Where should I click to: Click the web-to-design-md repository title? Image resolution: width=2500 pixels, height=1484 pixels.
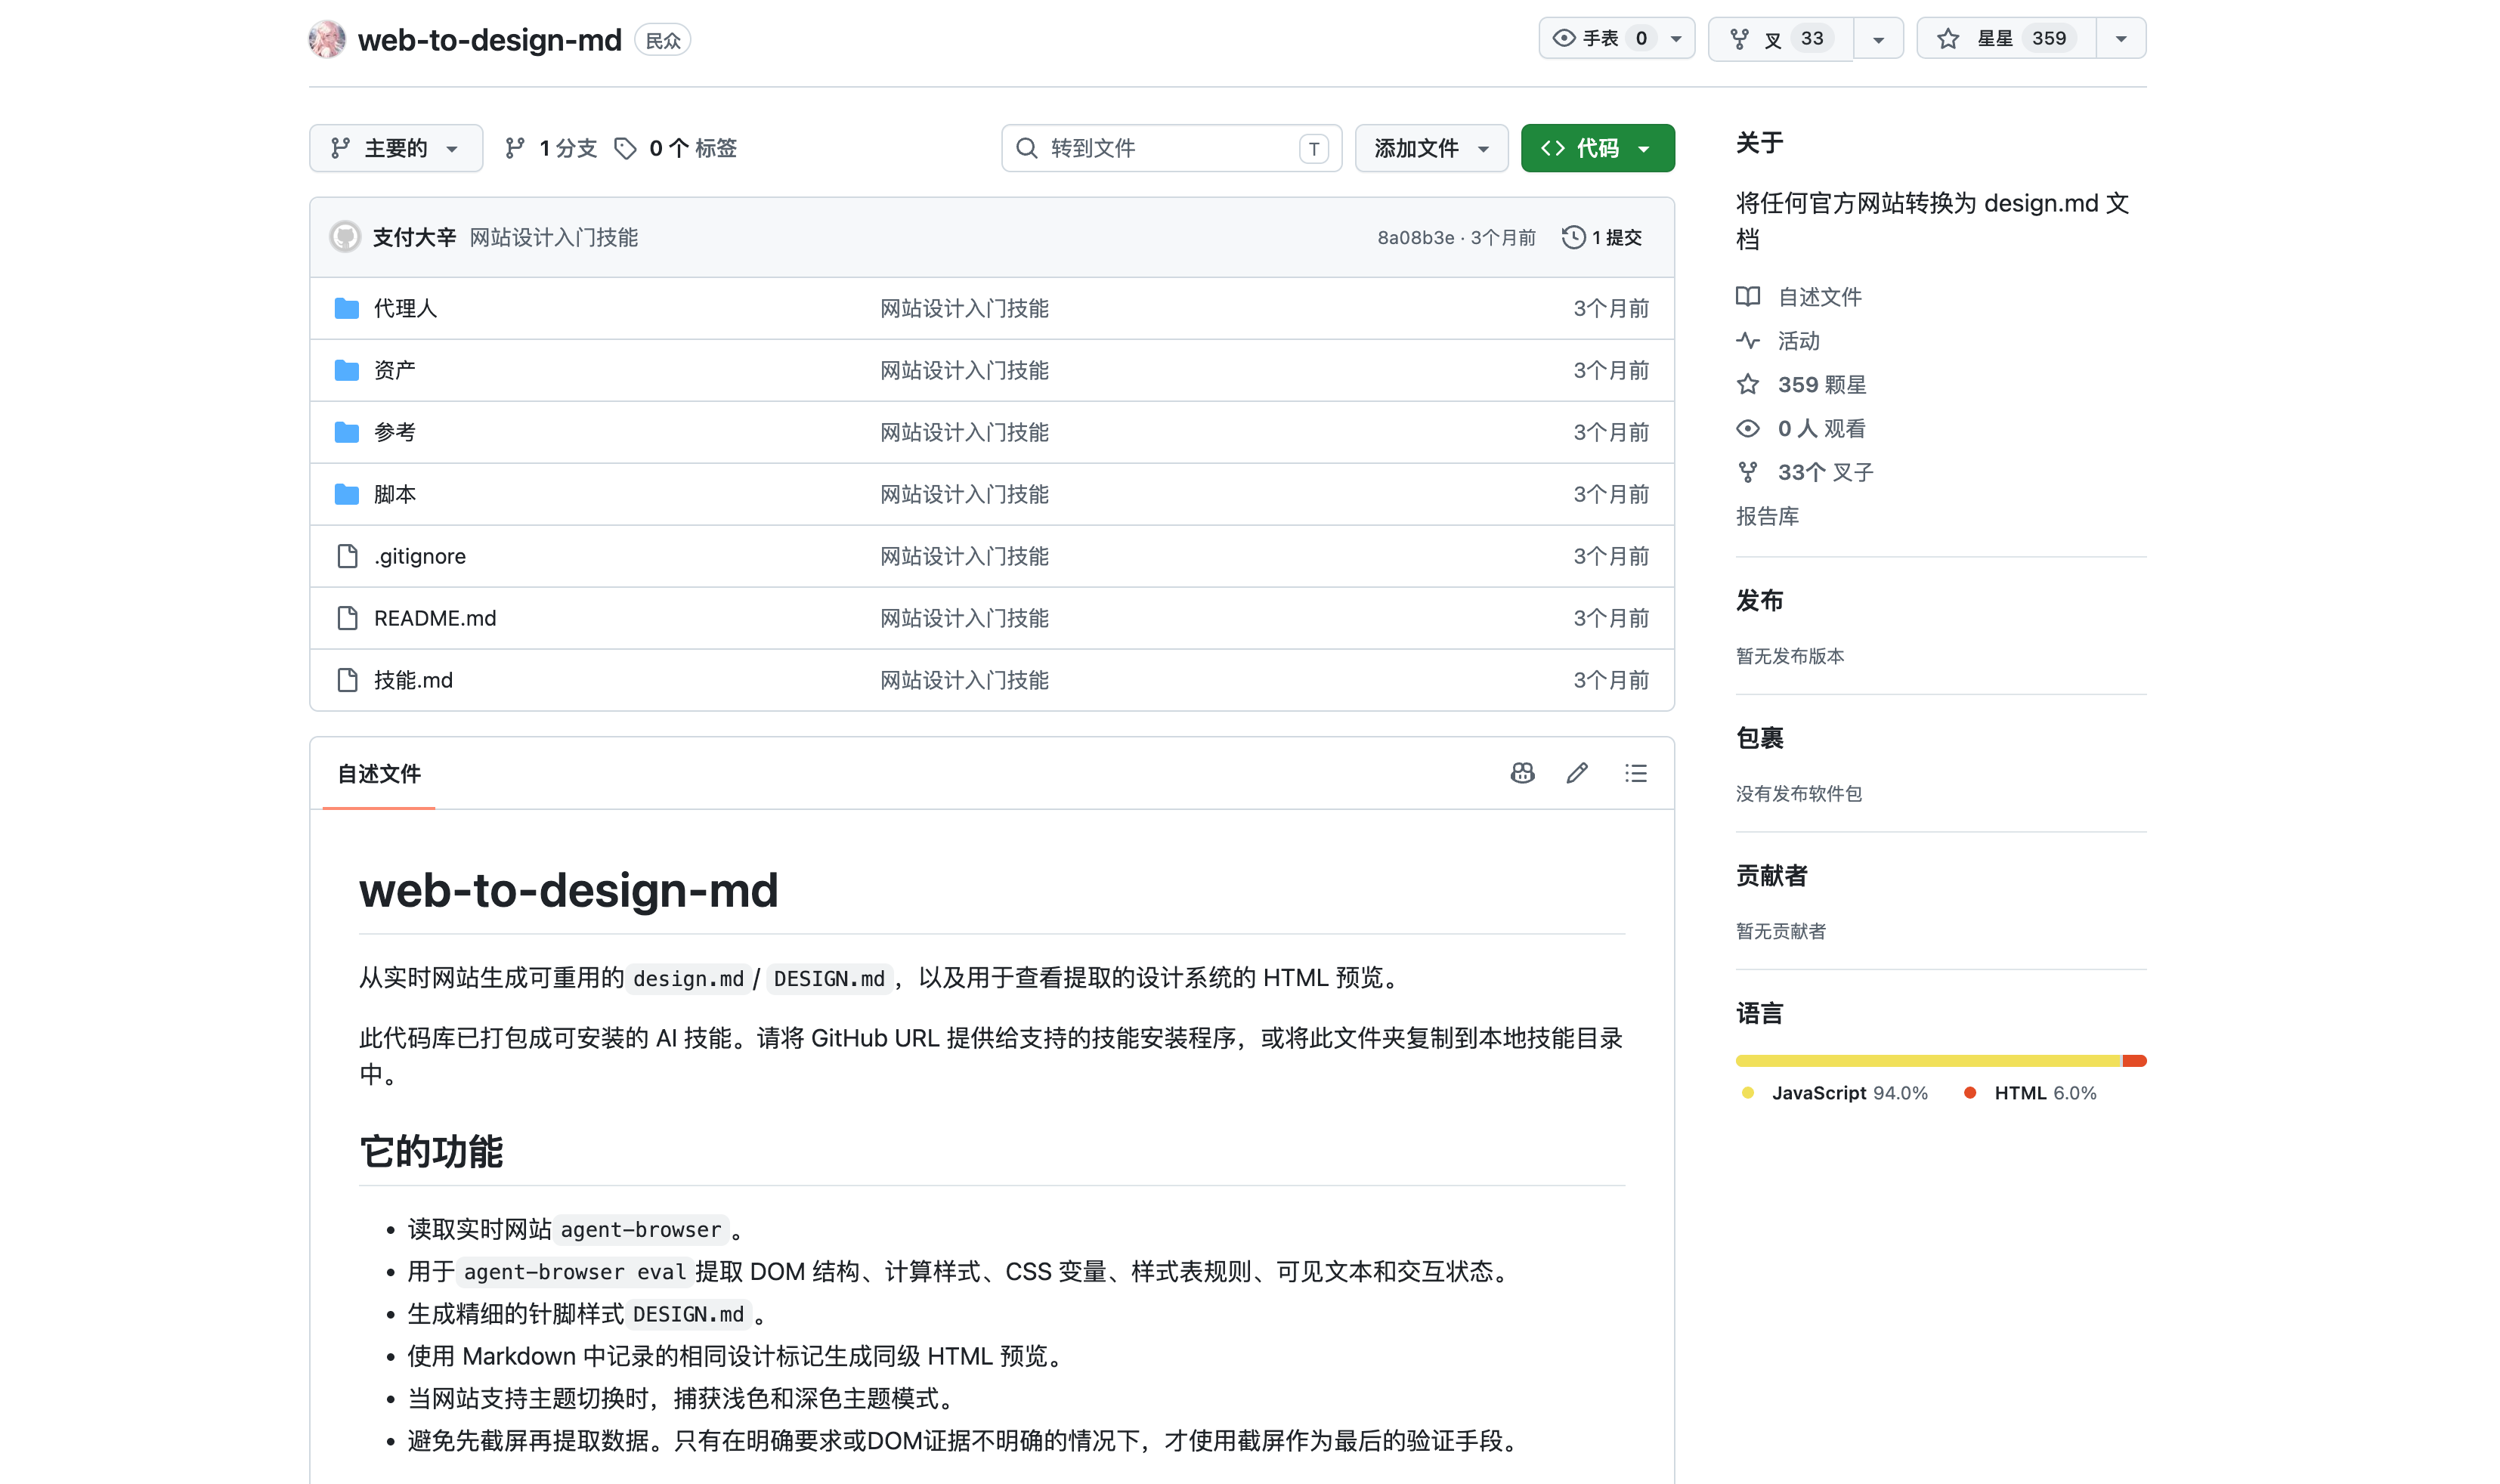(490, 39)
